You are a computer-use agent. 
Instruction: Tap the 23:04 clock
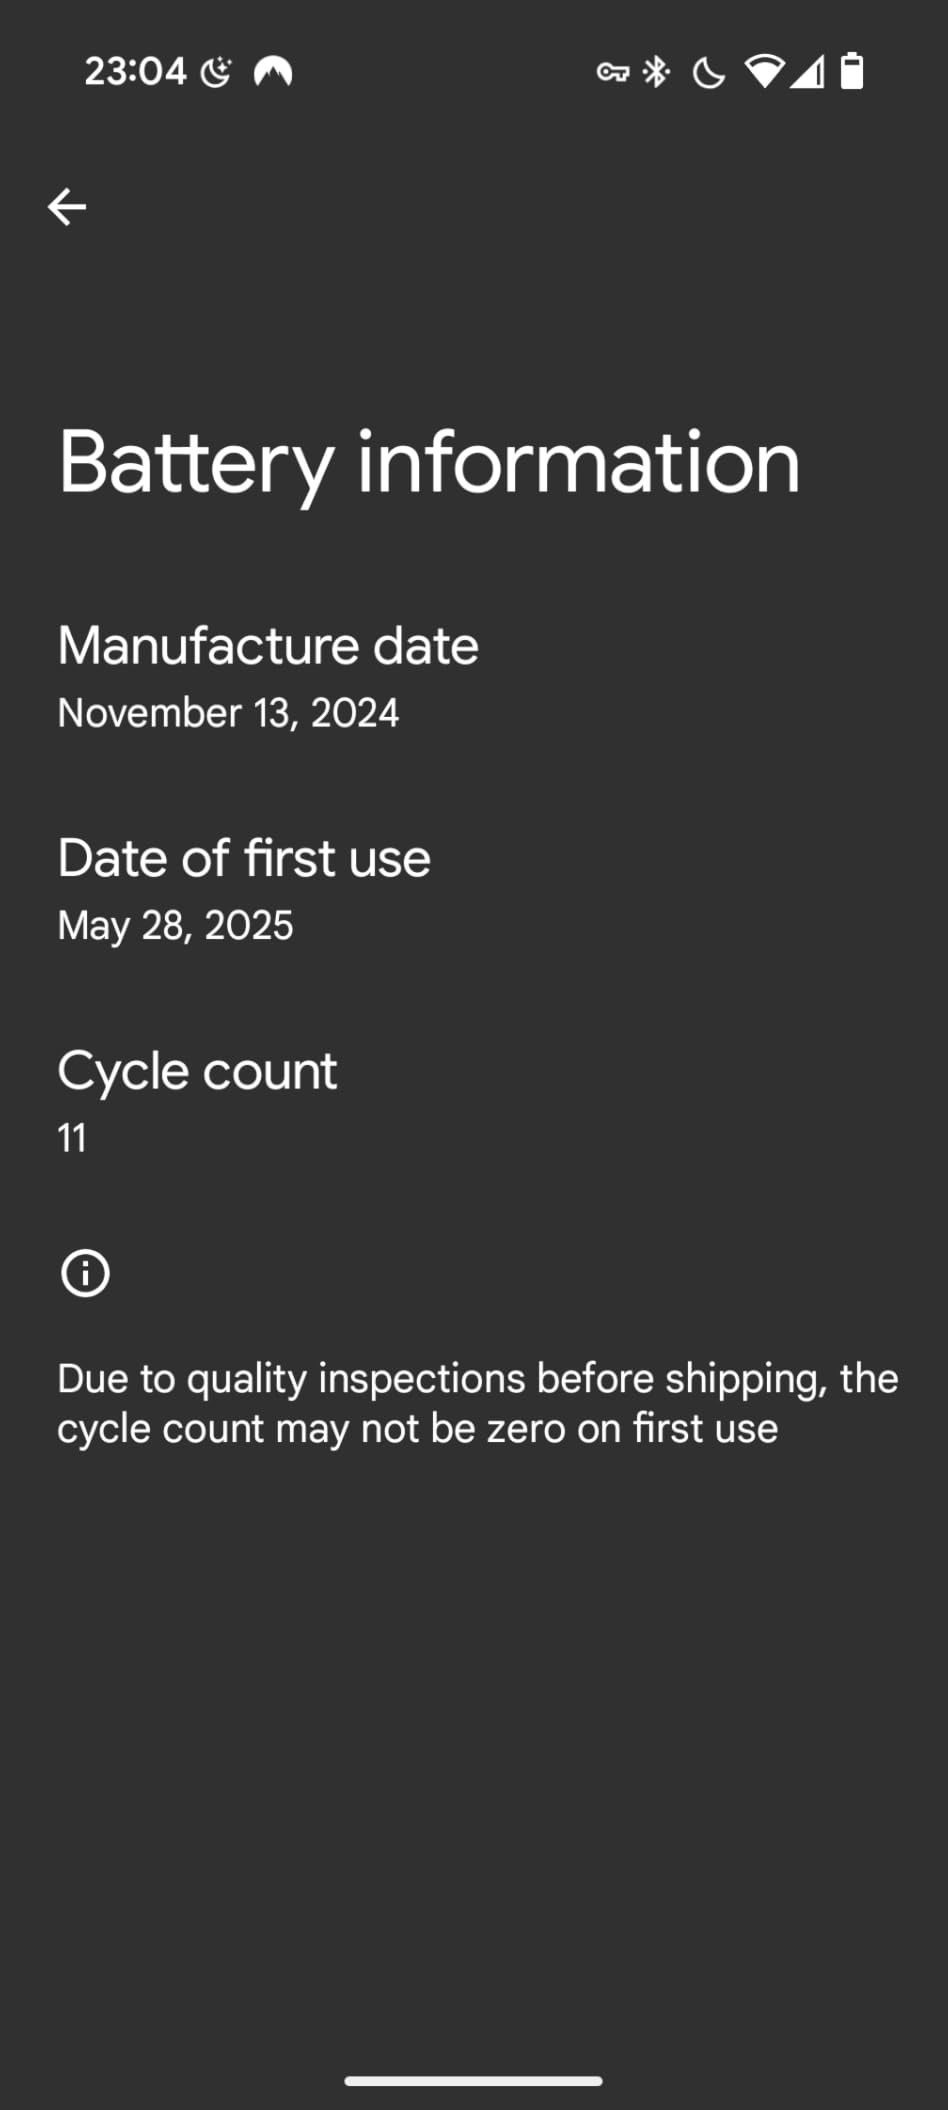(135, 72)
